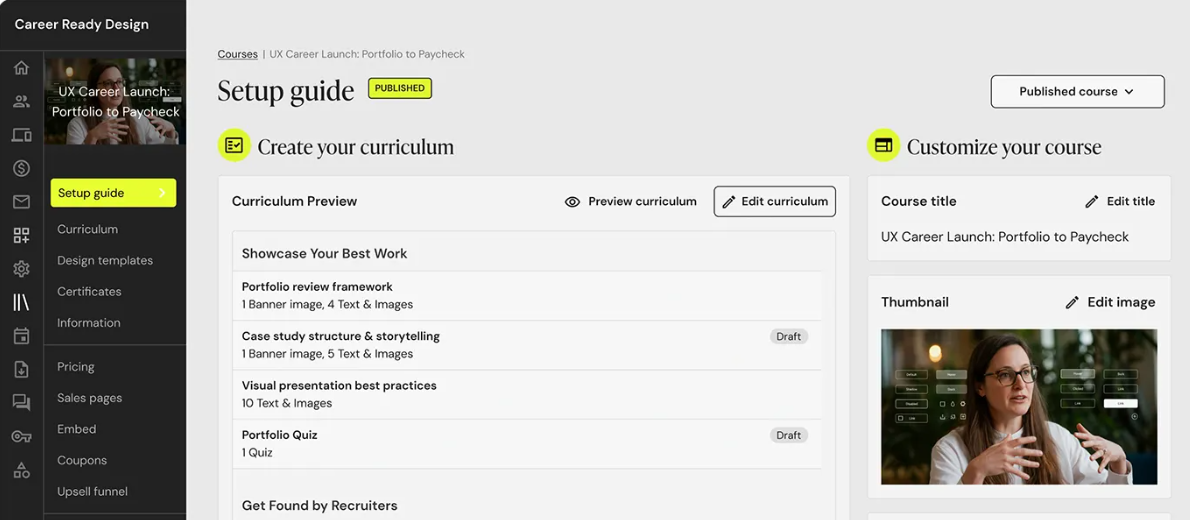Click the chat bubbles discussion icon

click(21, 402)
